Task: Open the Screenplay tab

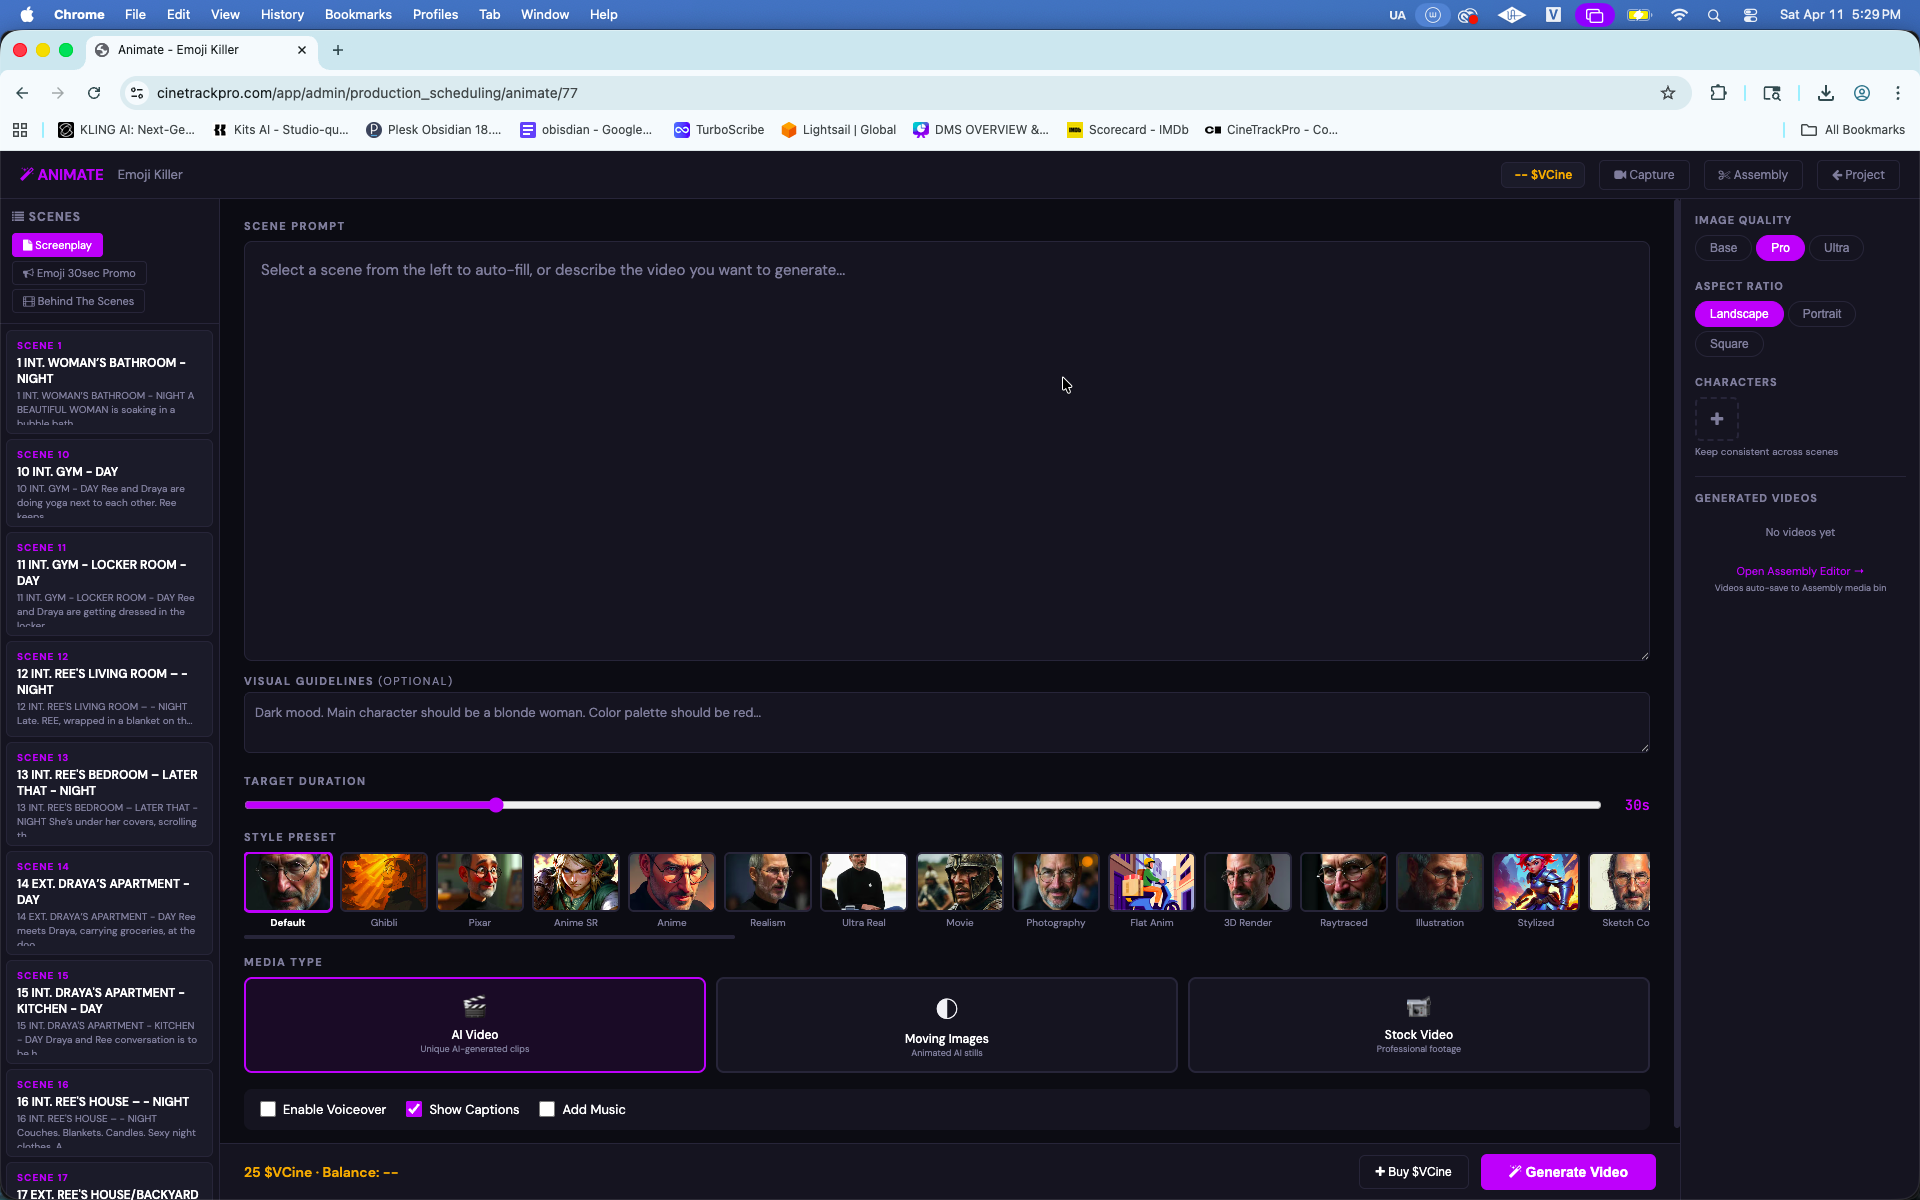Action: (x=57, y=244)
